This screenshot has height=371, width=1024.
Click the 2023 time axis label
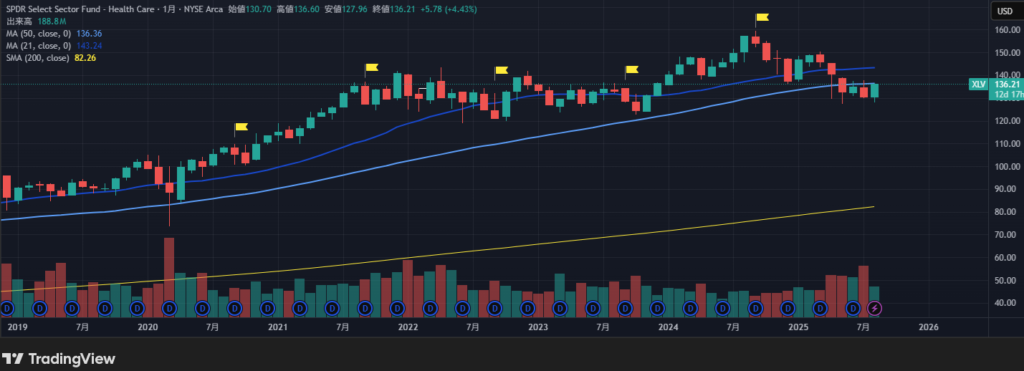point(537,327)
